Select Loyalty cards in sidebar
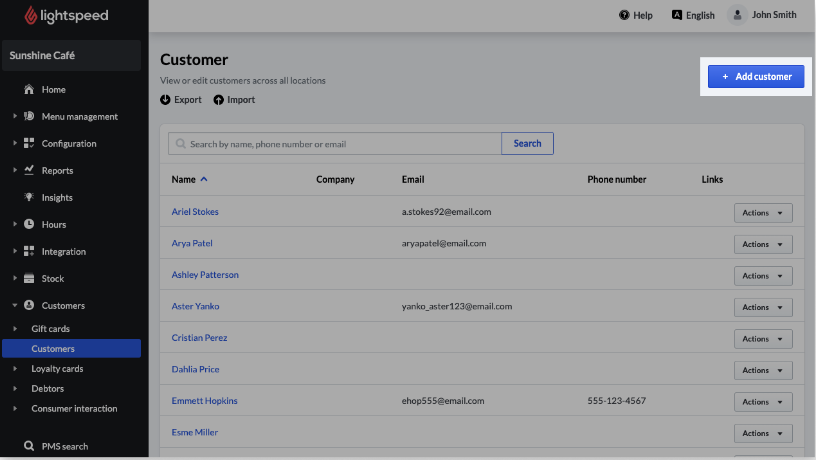 point(58,369)
